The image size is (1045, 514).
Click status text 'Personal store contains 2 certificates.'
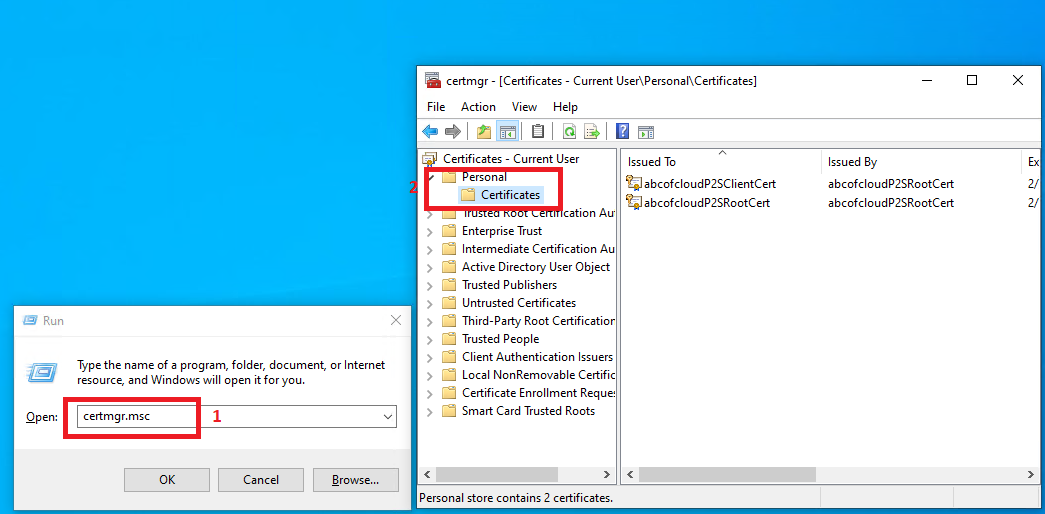tap(516, 497)
